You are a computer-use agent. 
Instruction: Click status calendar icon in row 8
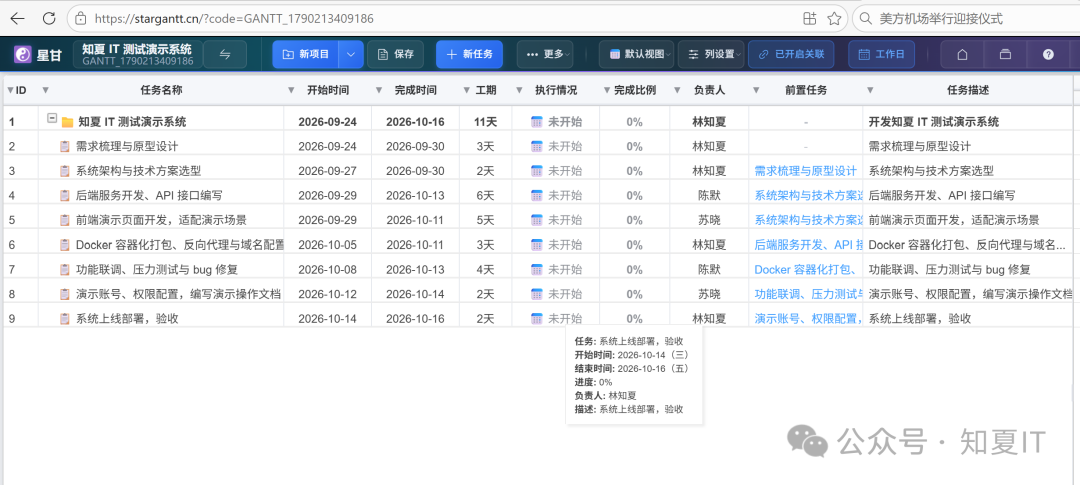point(537,294)
